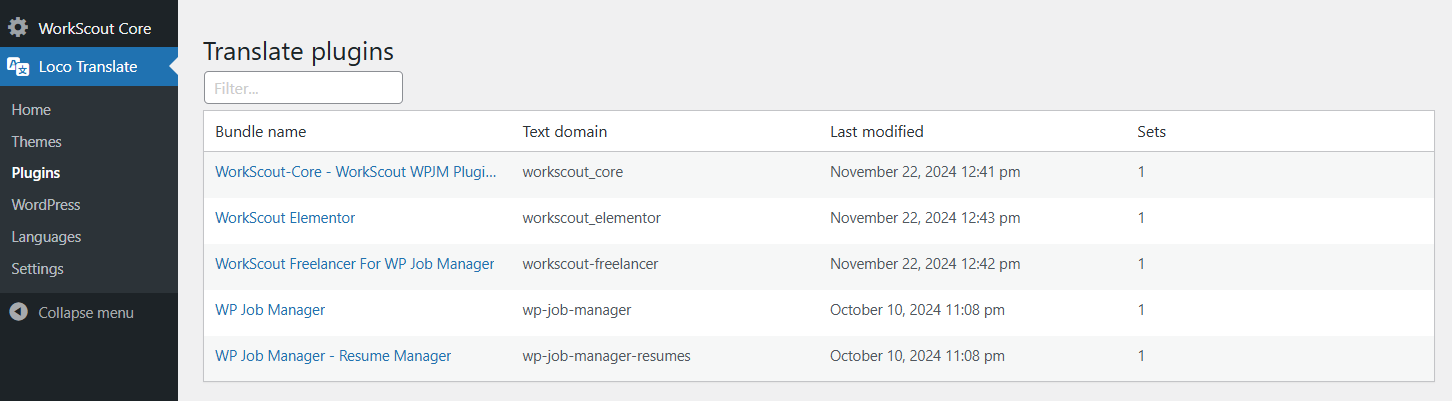Go to the Themes submenu page

pos(36,142)
